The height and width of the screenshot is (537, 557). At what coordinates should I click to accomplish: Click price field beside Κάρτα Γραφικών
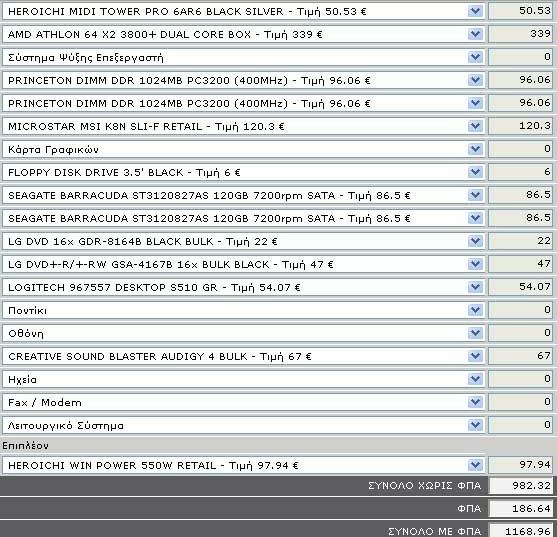pyautogui.click(x=520, y=149)
